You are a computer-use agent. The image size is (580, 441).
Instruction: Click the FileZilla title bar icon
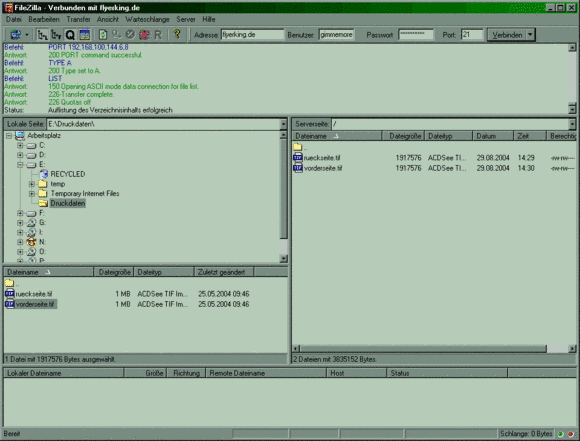pyautogui.click(x=9, y=8)
